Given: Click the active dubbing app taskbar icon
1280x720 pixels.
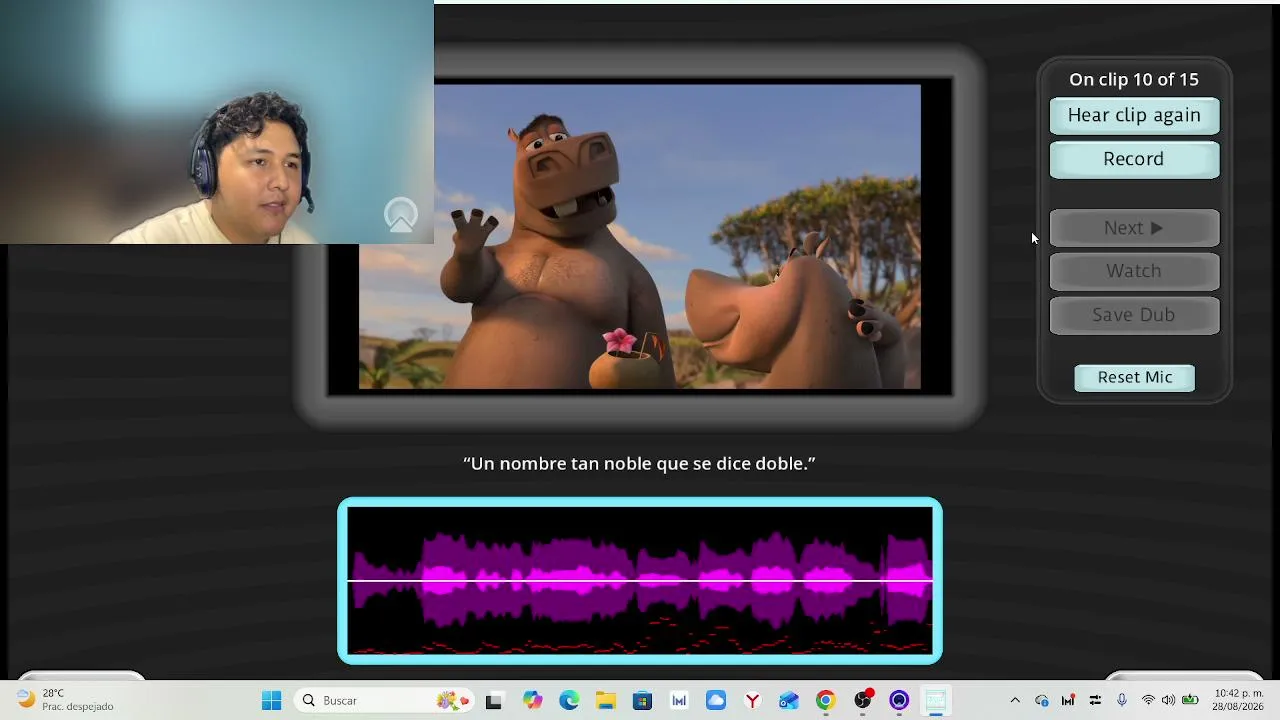Looking at the screenshot, I should (x=935, y=701).
